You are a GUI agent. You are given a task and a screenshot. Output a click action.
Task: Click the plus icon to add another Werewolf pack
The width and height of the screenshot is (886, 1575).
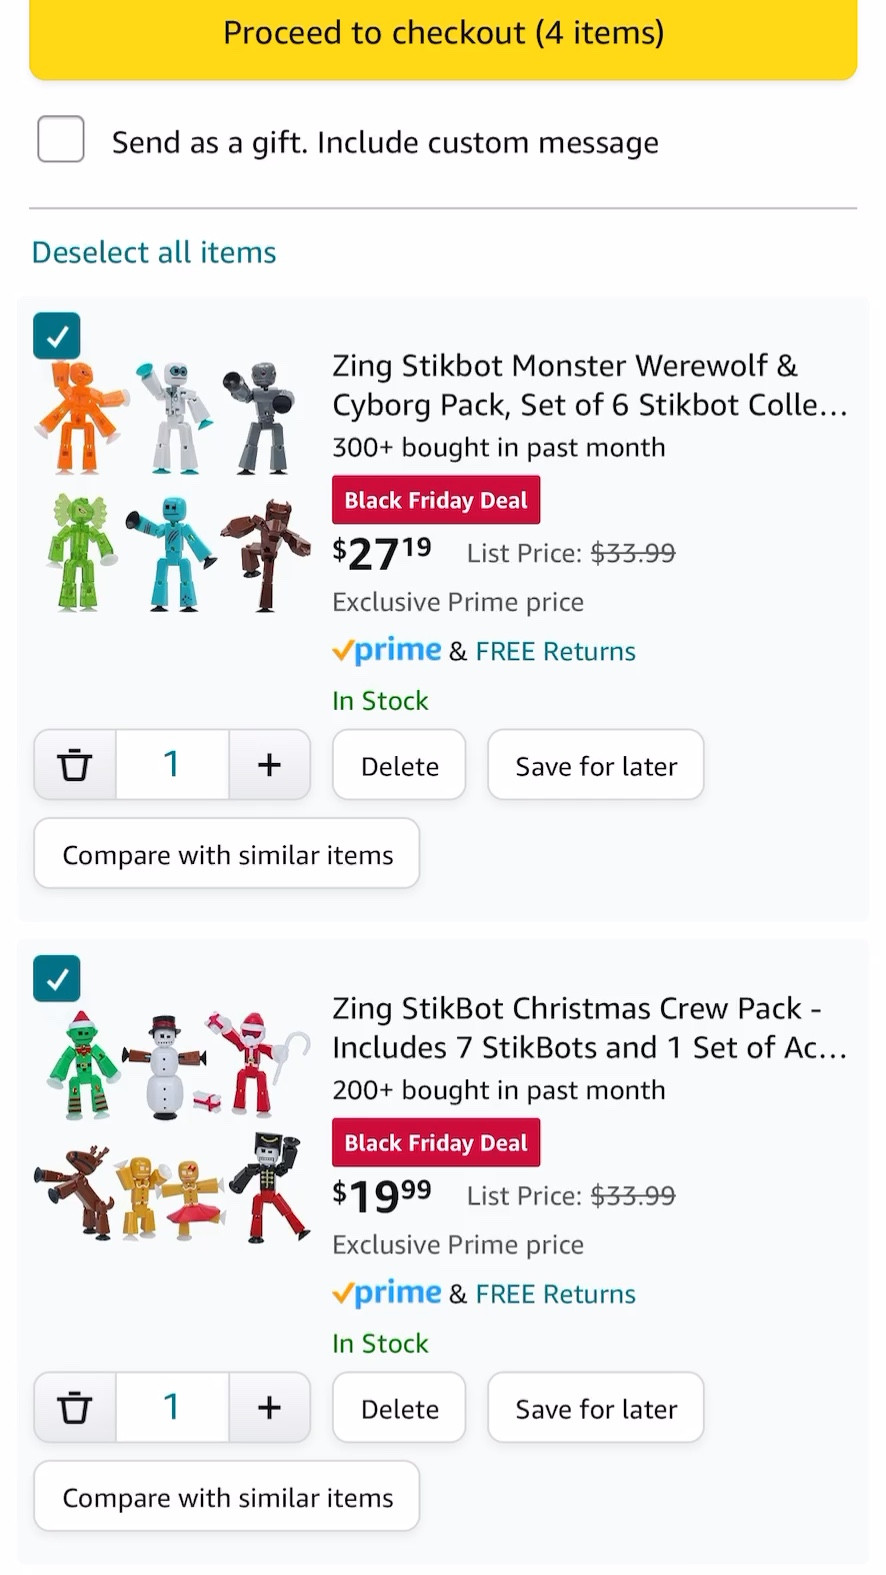[269, 764]
